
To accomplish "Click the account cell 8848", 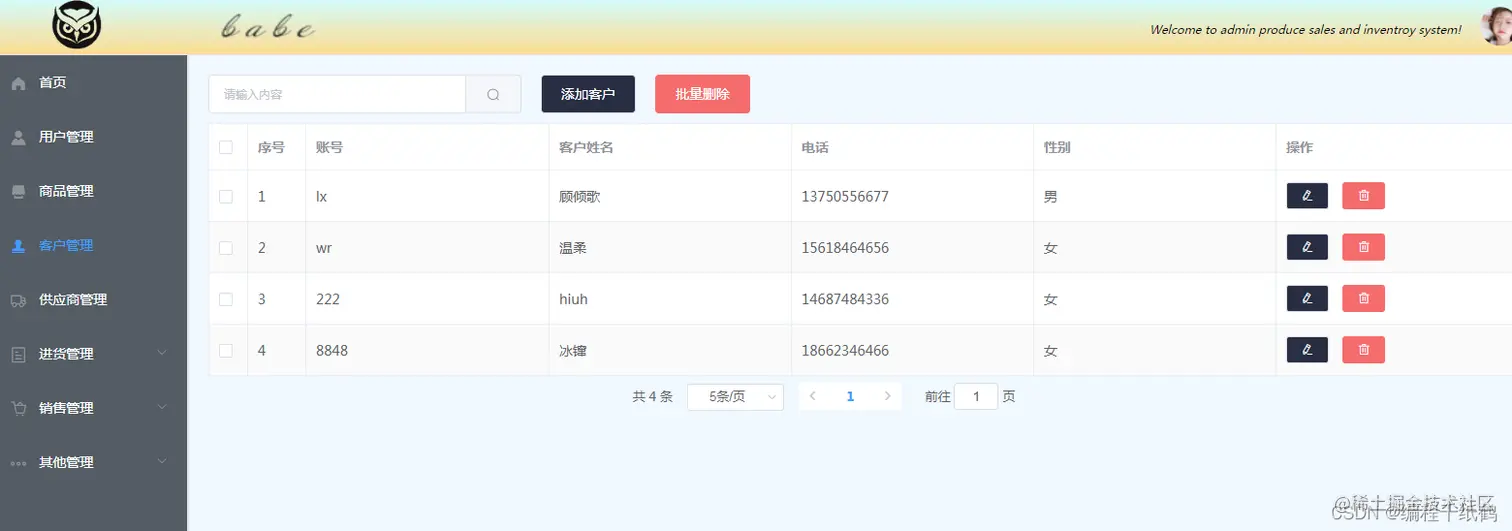I will coord(332,351).
